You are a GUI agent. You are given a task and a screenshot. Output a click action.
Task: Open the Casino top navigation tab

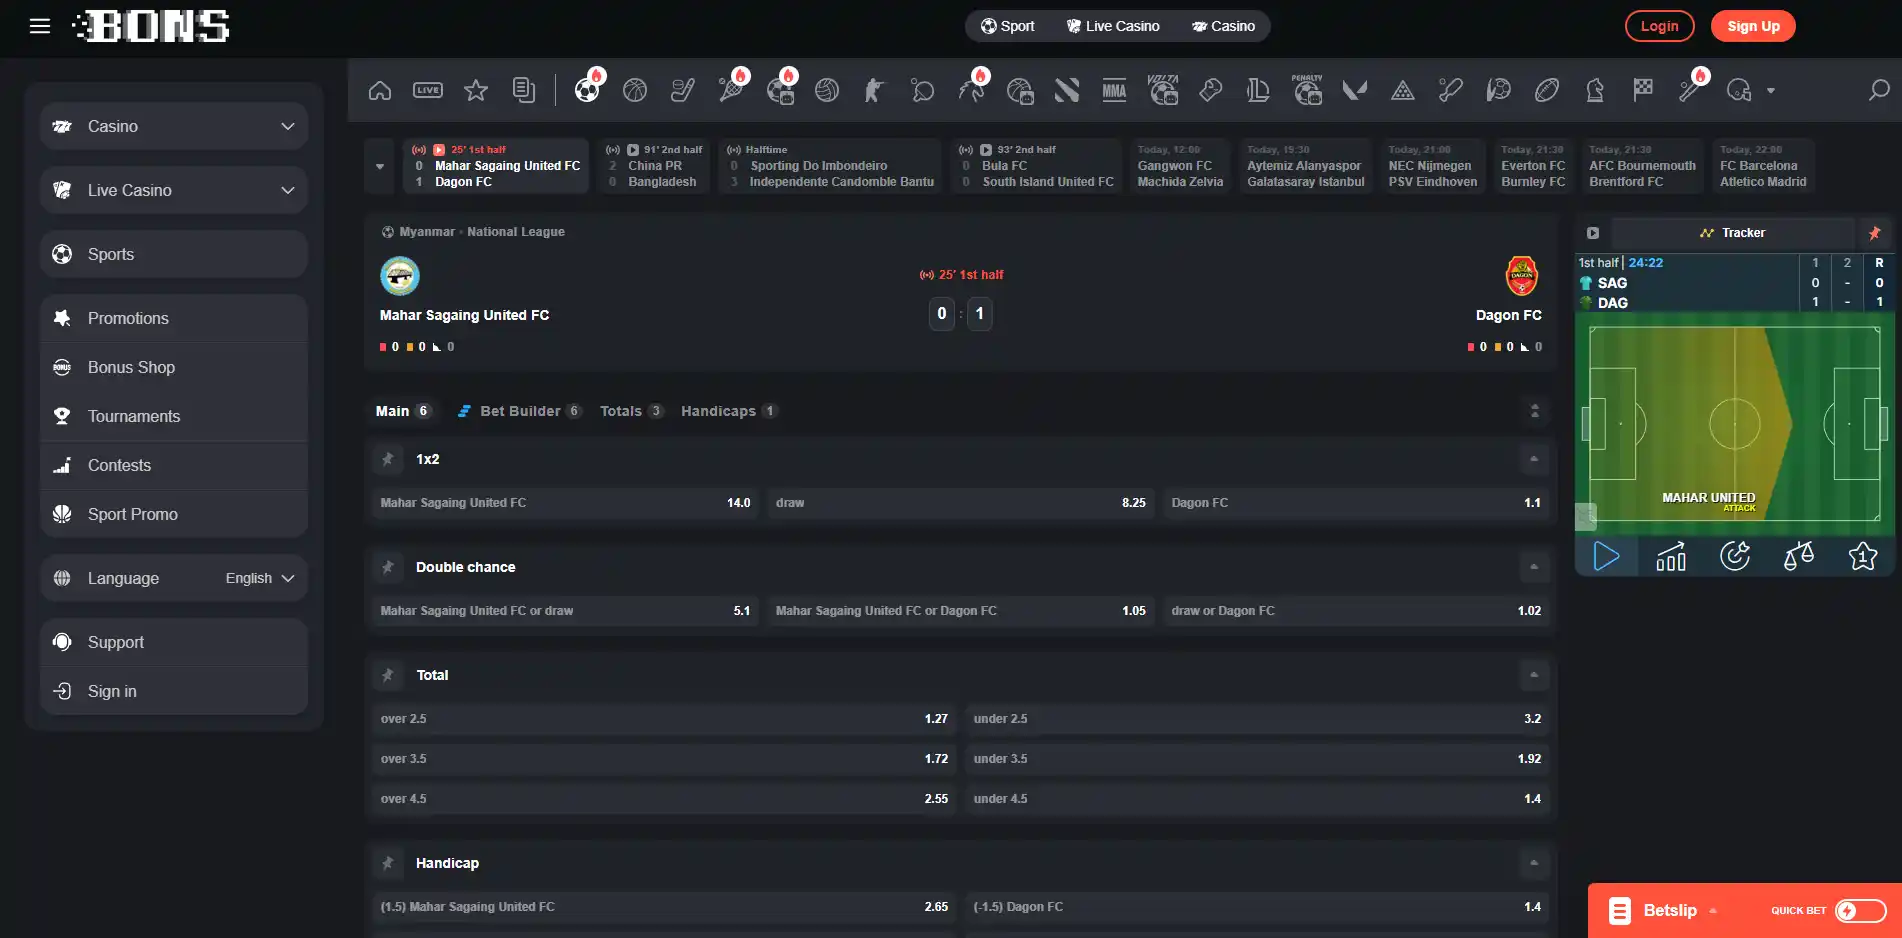tap(1223, 26)
